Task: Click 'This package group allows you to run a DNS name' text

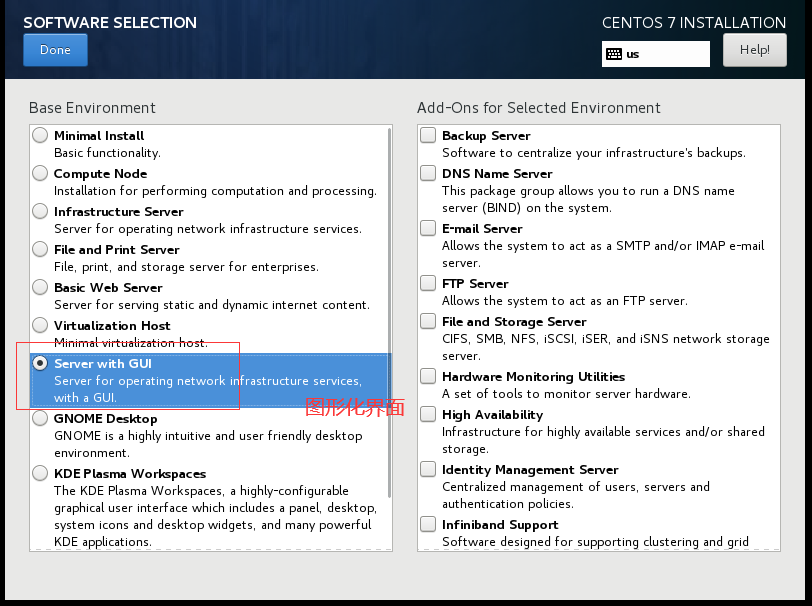Action: click(x=588, y=191)
